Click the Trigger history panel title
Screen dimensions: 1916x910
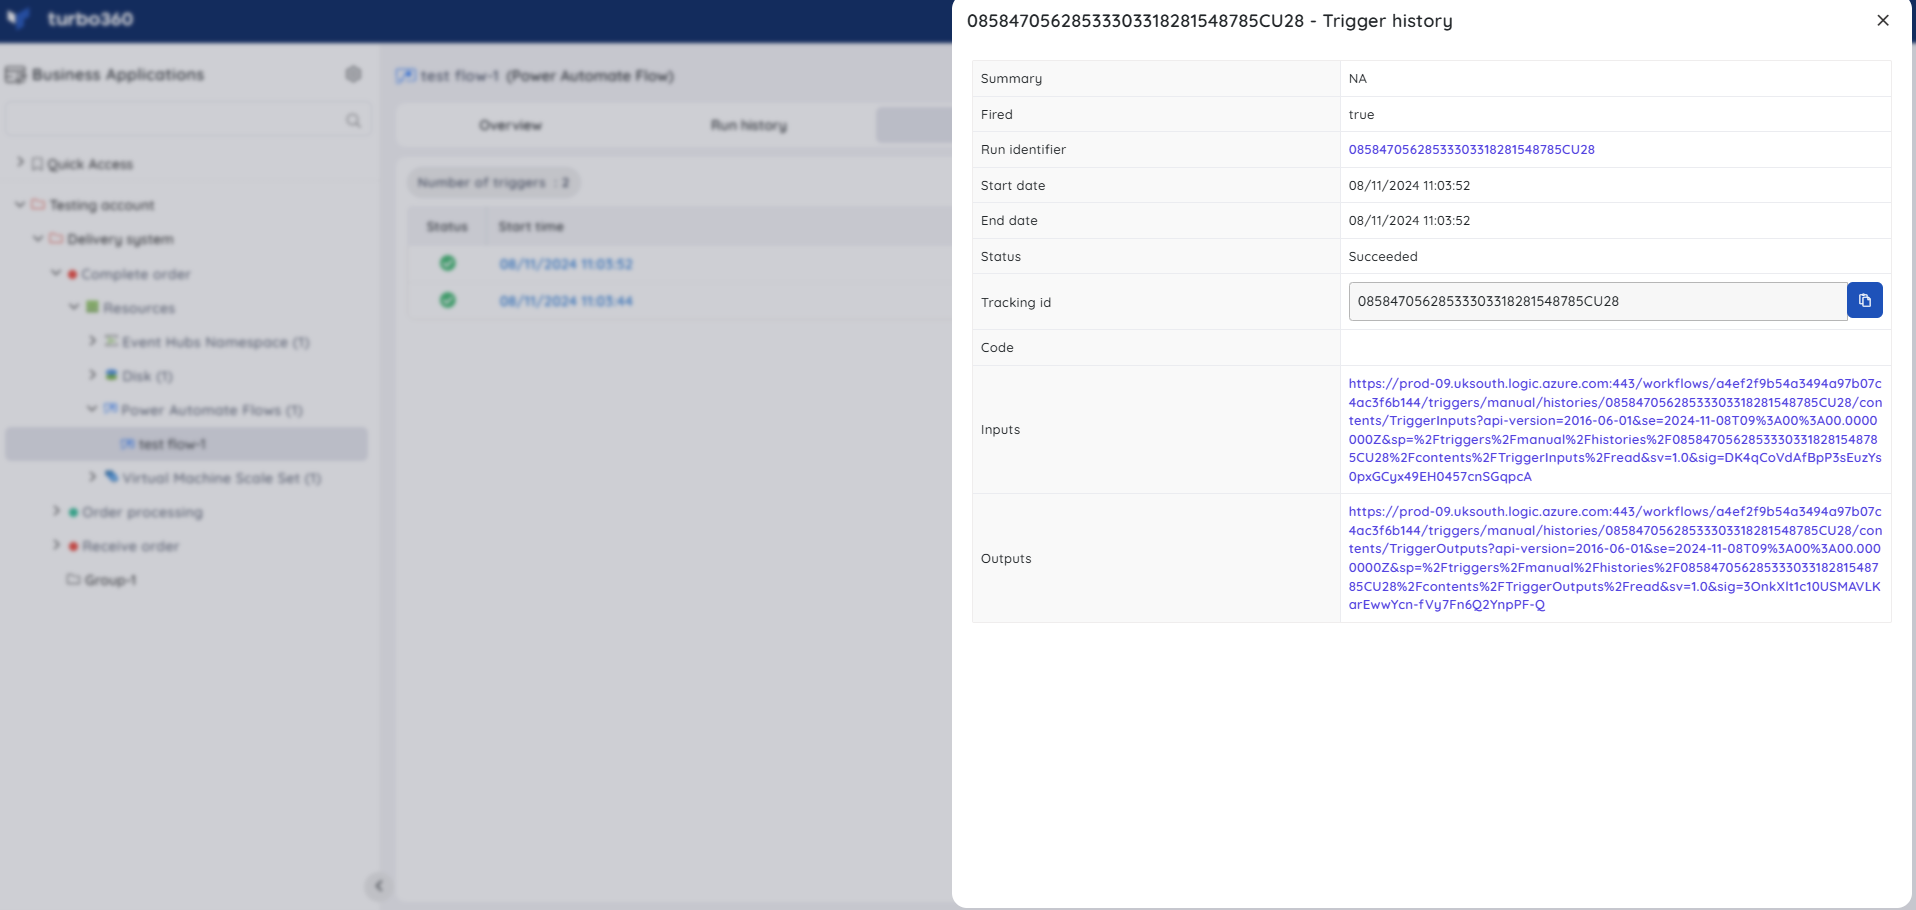1209,21
